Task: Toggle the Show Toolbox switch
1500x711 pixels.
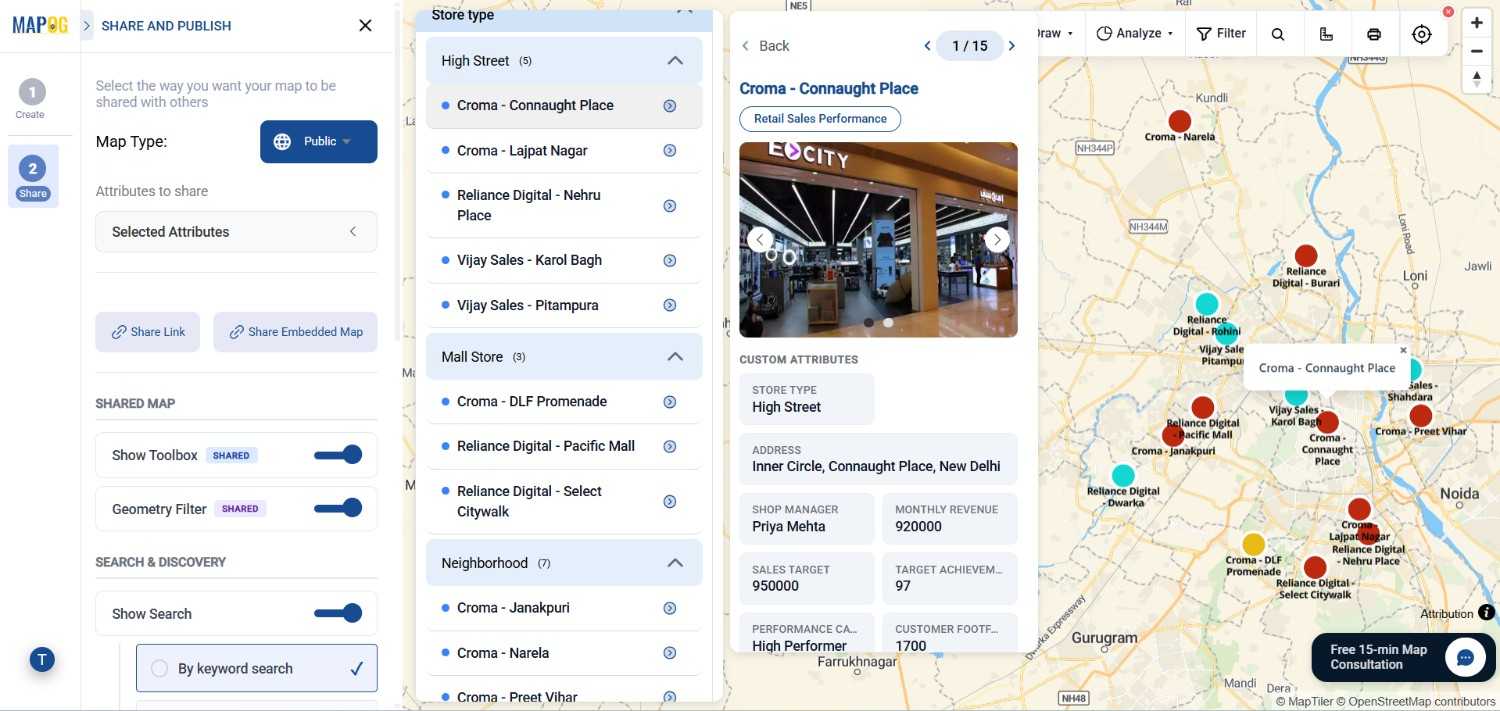Action: coord(338,455)
